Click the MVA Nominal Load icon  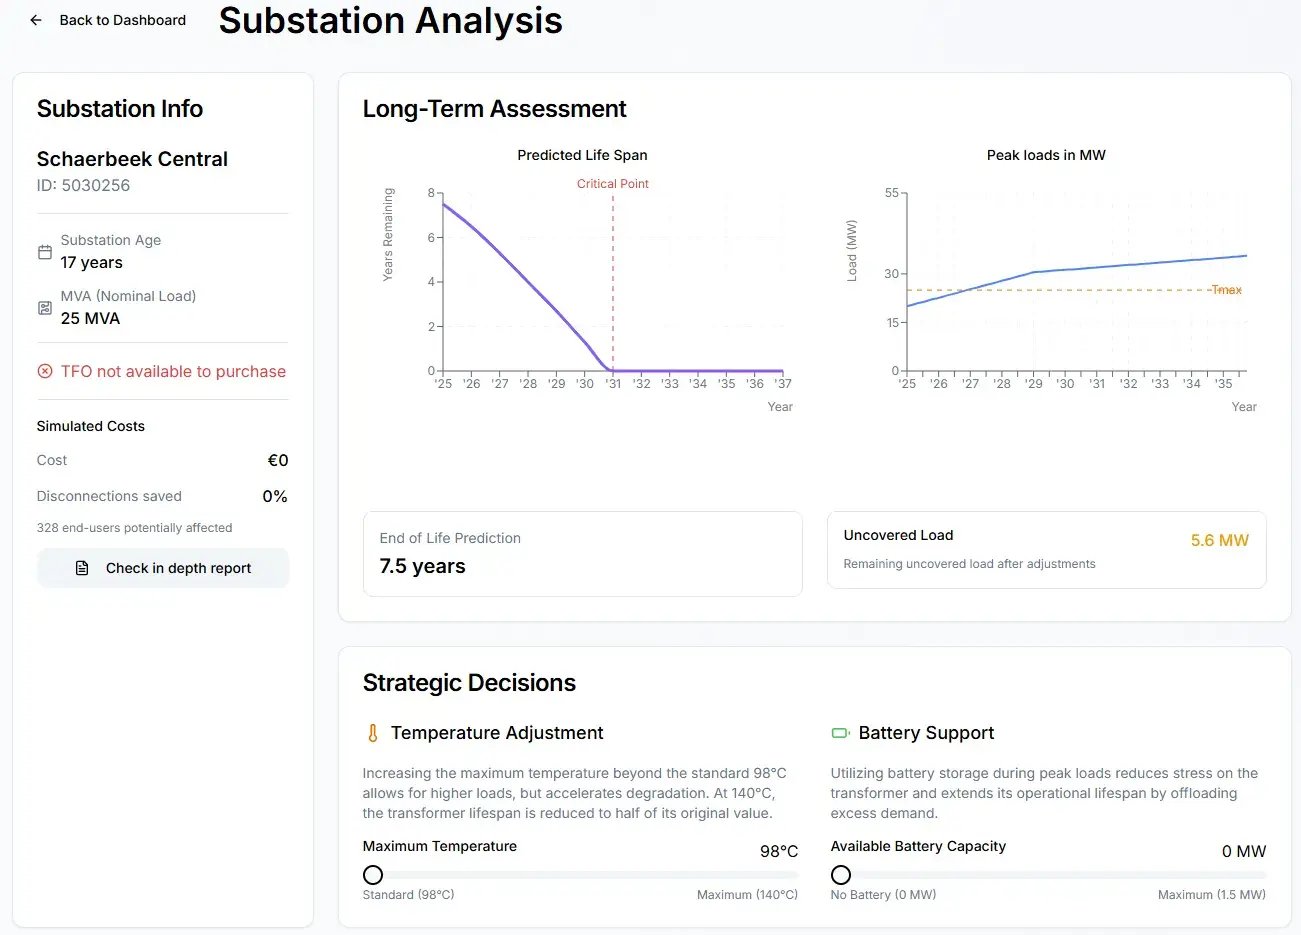(45, 308)
